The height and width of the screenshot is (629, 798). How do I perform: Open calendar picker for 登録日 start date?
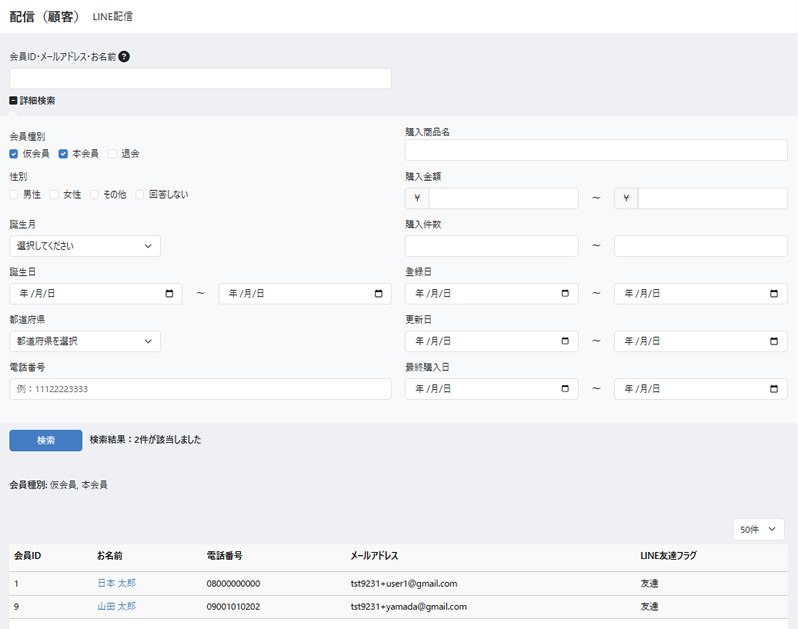[x=565, y=294]
